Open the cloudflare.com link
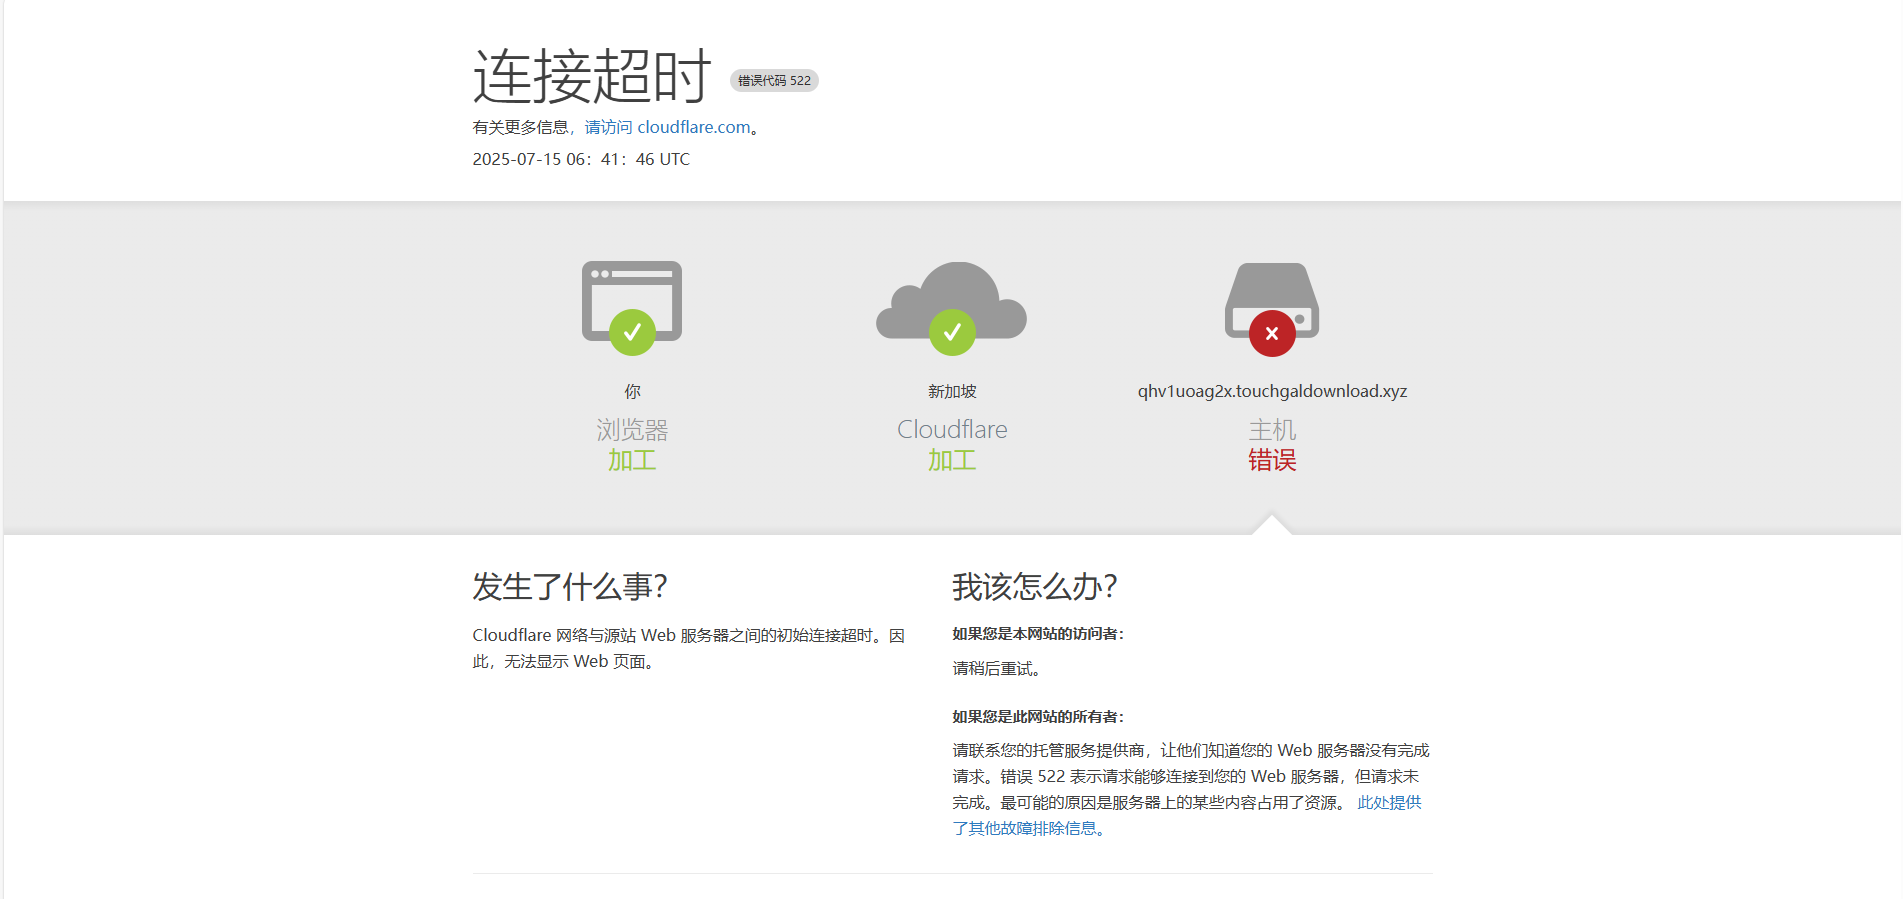The image size is (1903, 899). click(x=693, y=127)
